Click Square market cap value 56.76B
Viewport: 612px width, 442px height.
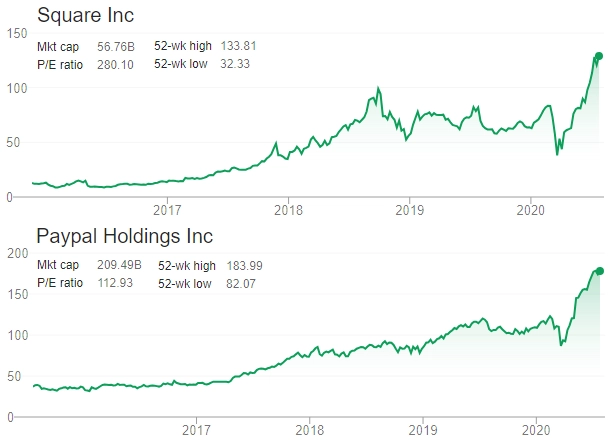tap(116, 47)
